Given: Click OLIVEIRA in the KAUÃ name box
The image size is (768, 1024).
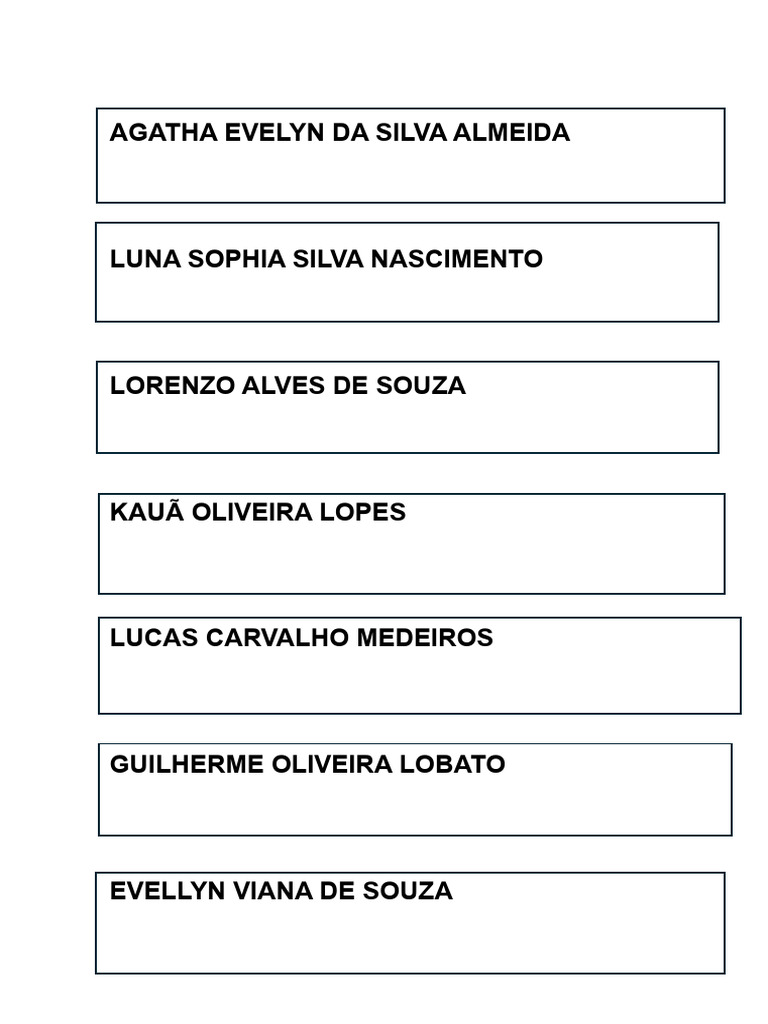Looking at the screenshot, I should click(x=252, y=512).
